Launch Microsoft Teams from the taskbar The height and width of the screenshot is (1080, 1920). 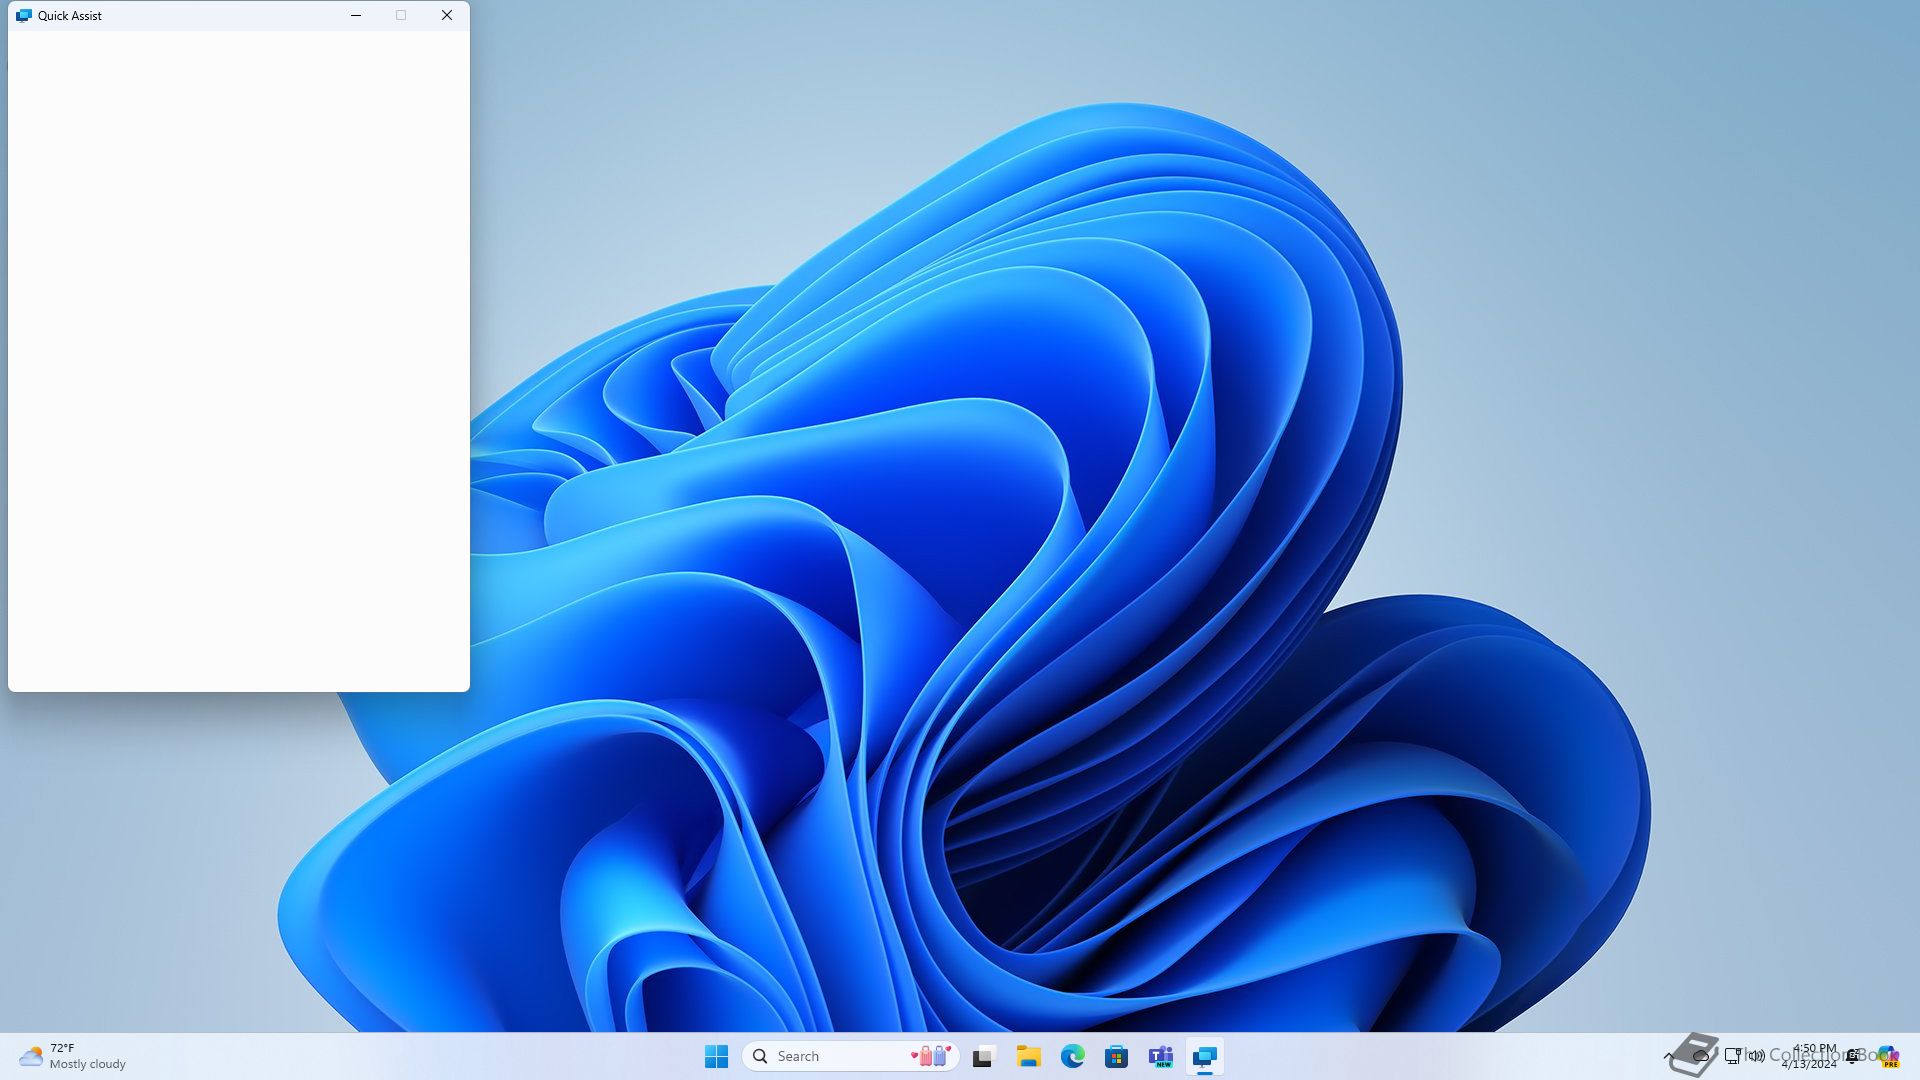1161,1056
